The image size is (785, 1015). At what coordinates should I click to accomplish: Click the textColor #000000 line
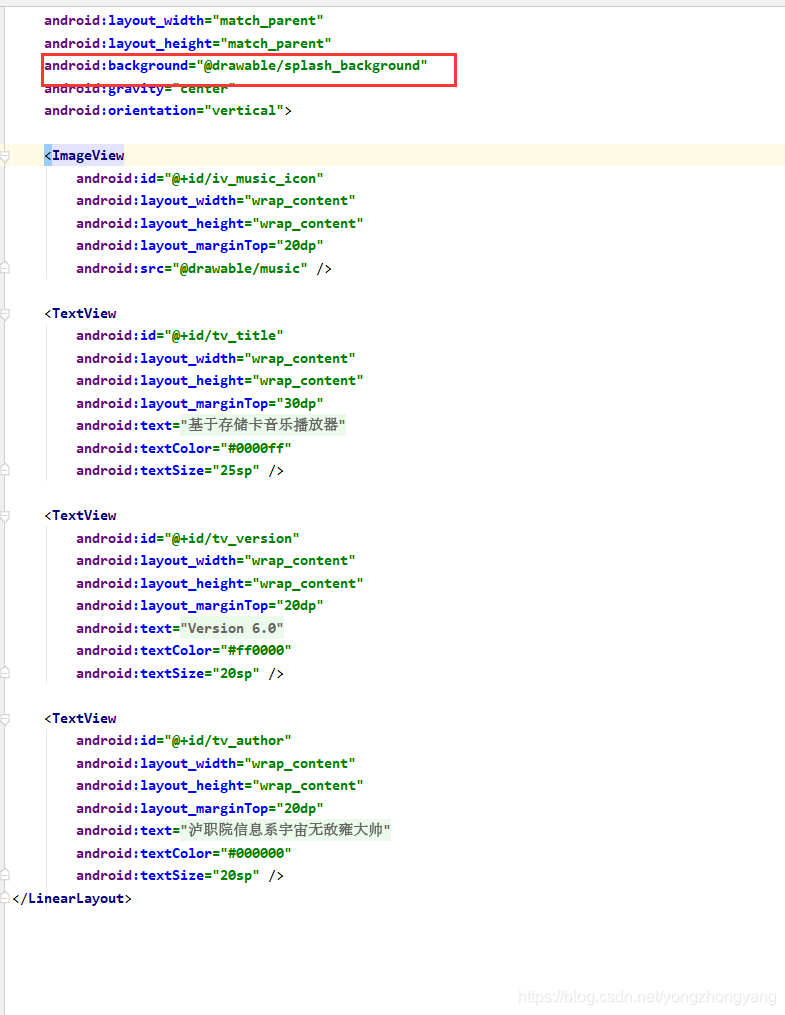click(183, 853)
